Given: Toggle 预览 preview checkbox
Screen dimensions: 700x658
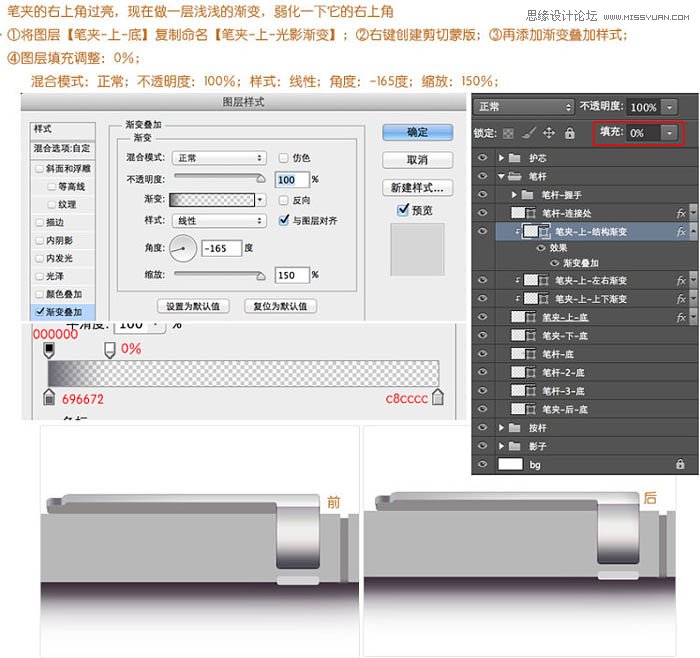Looking at the screenshot, I should (403, 209).
